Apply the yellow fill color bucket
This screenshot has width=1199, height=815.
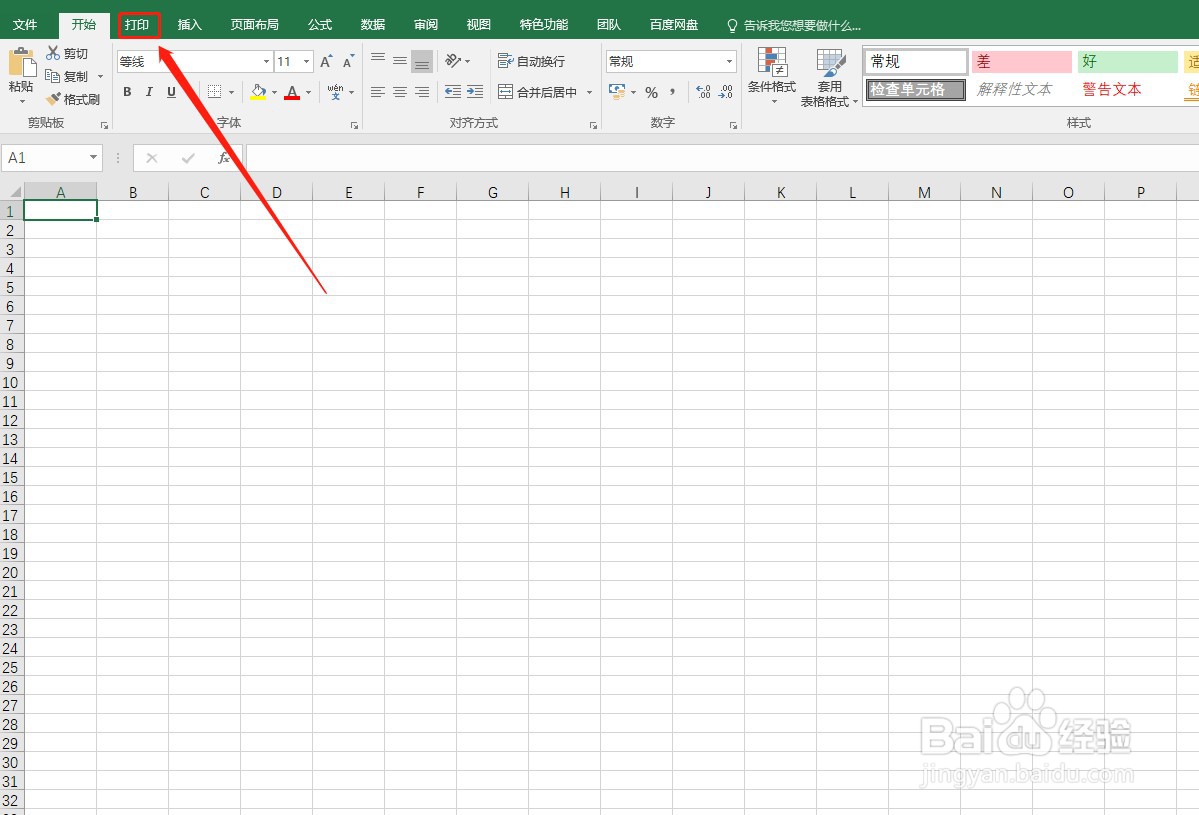258,93
